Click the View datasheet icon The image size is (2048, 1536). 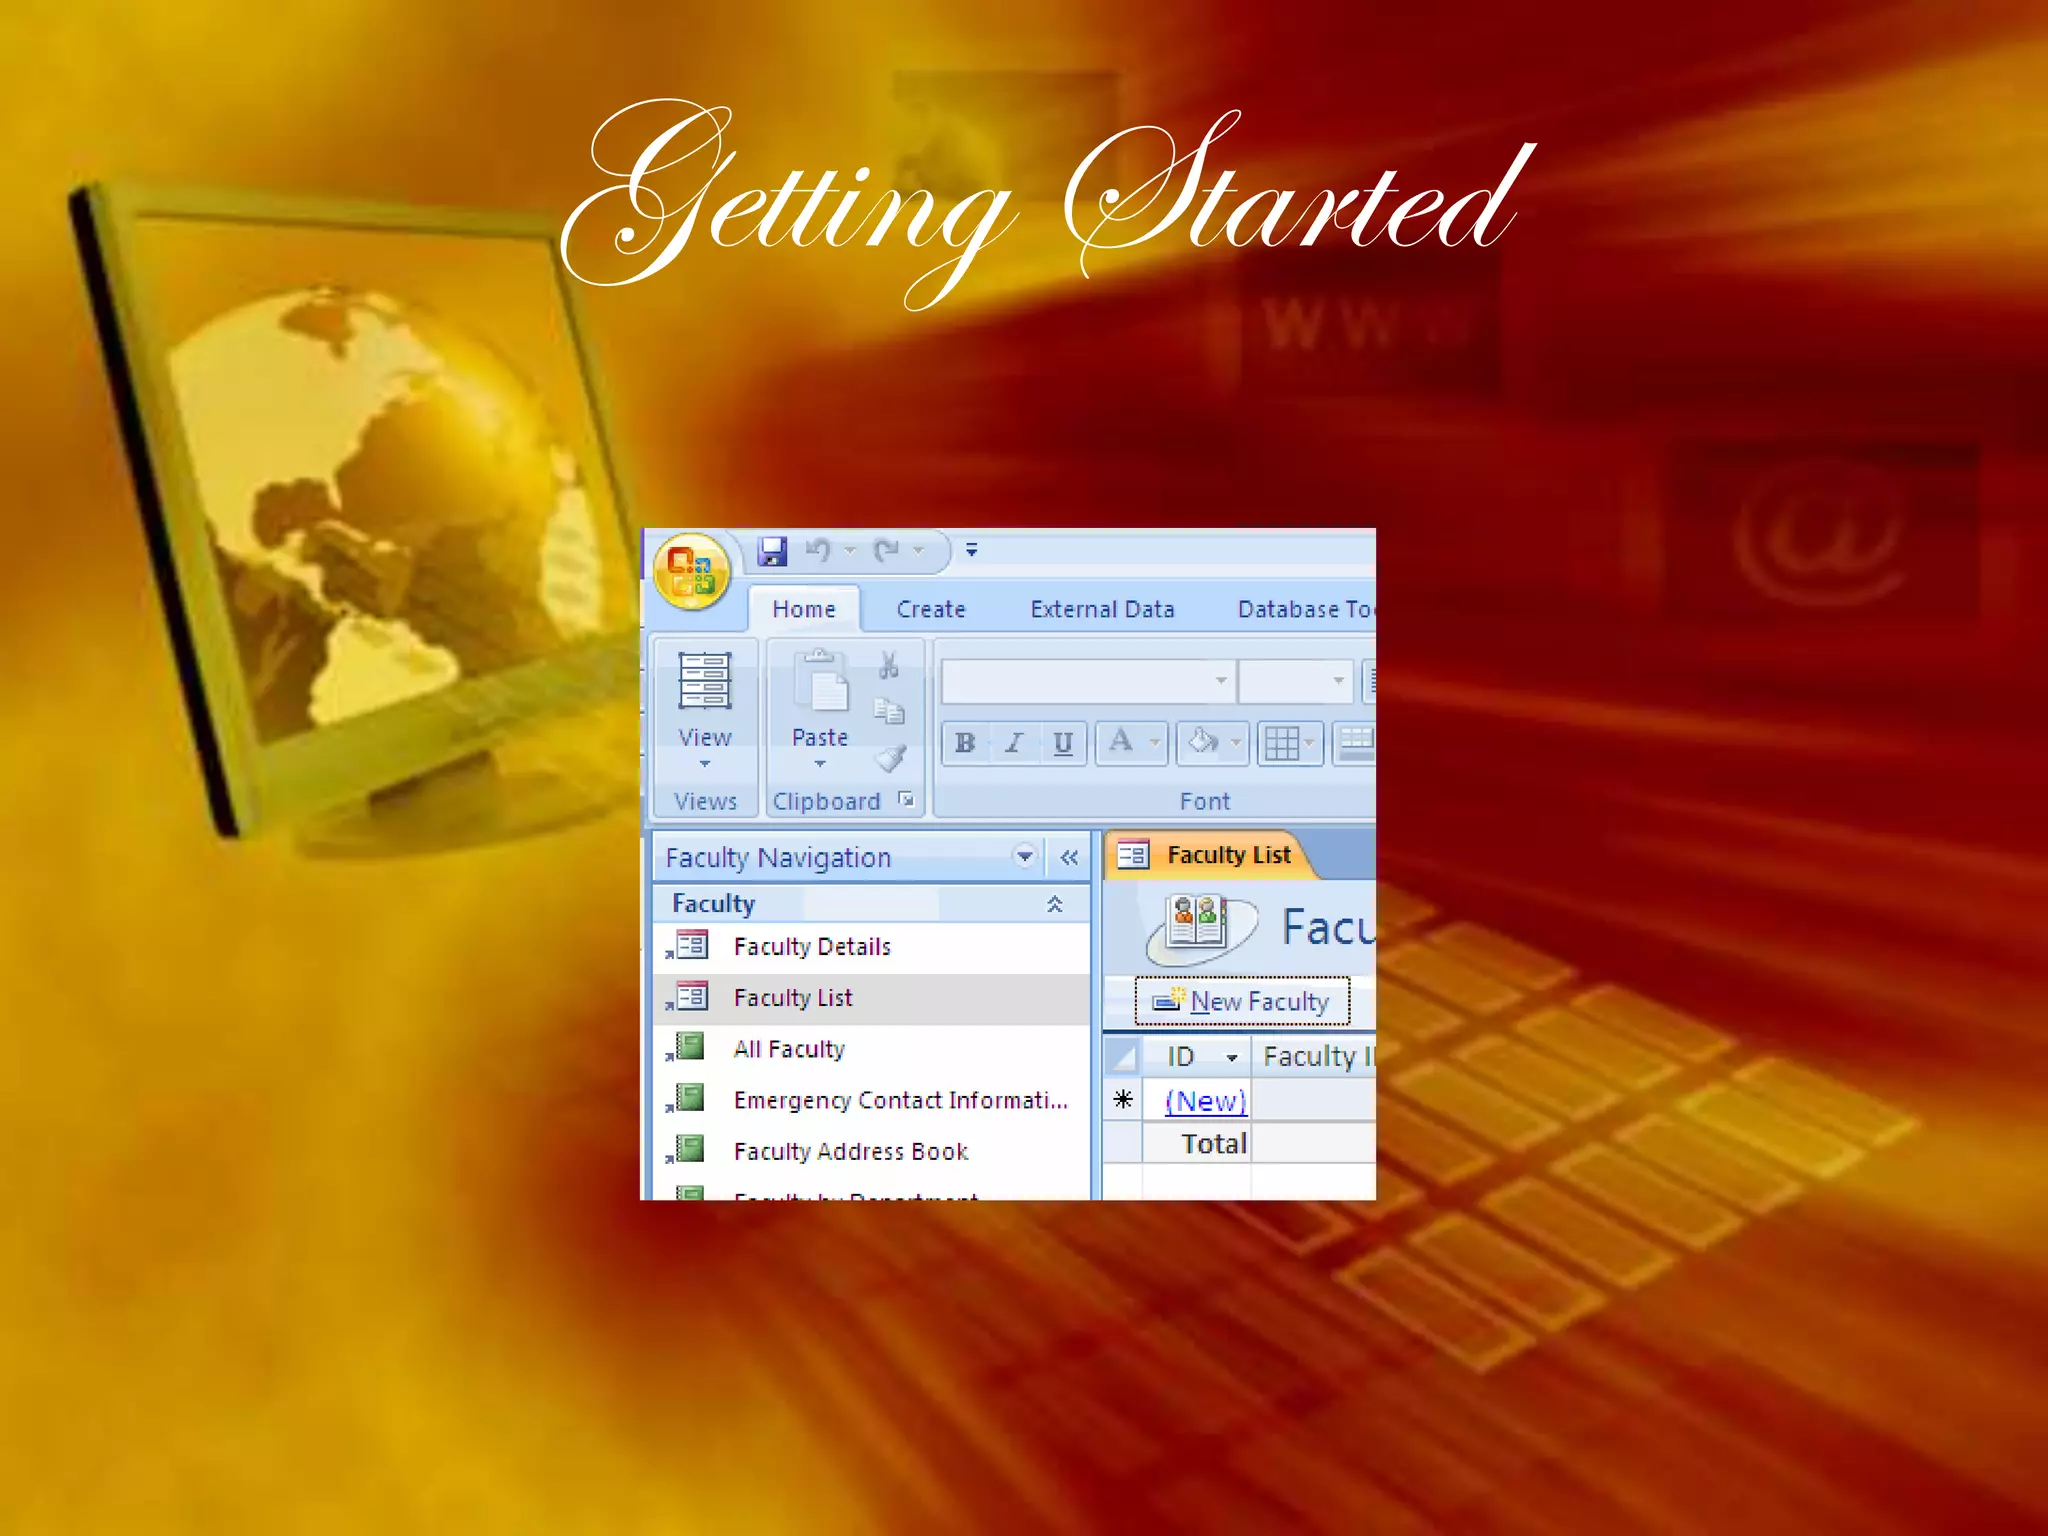[x=705, y=682]
